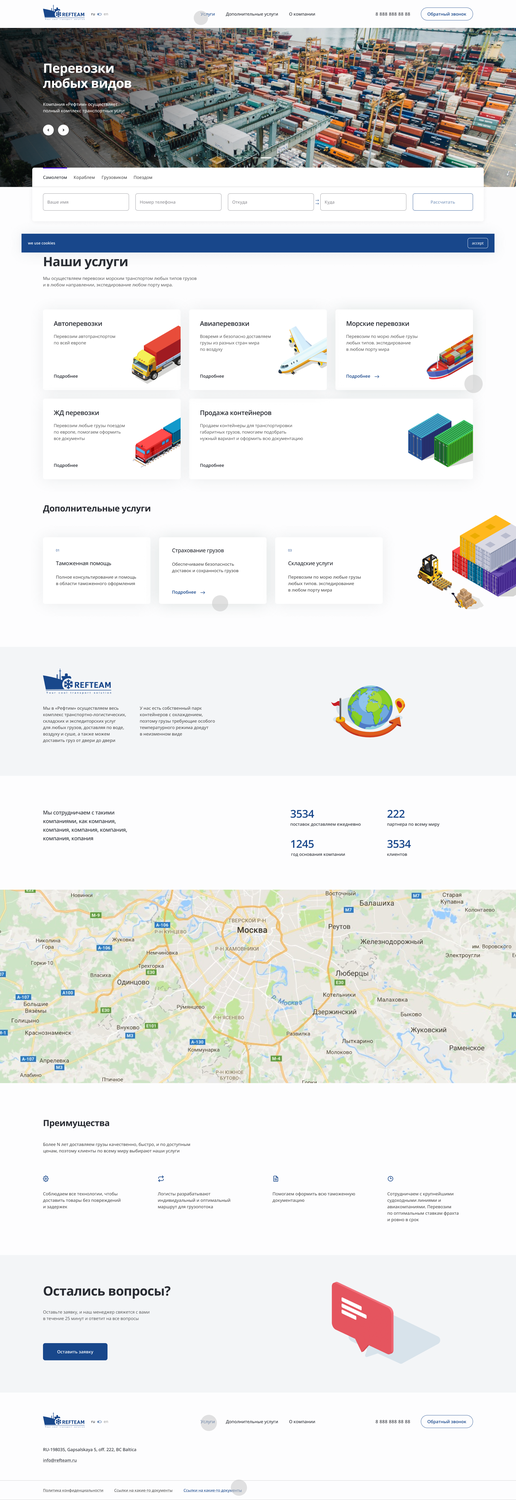Click the Рассчитать button

click(443, 202)
